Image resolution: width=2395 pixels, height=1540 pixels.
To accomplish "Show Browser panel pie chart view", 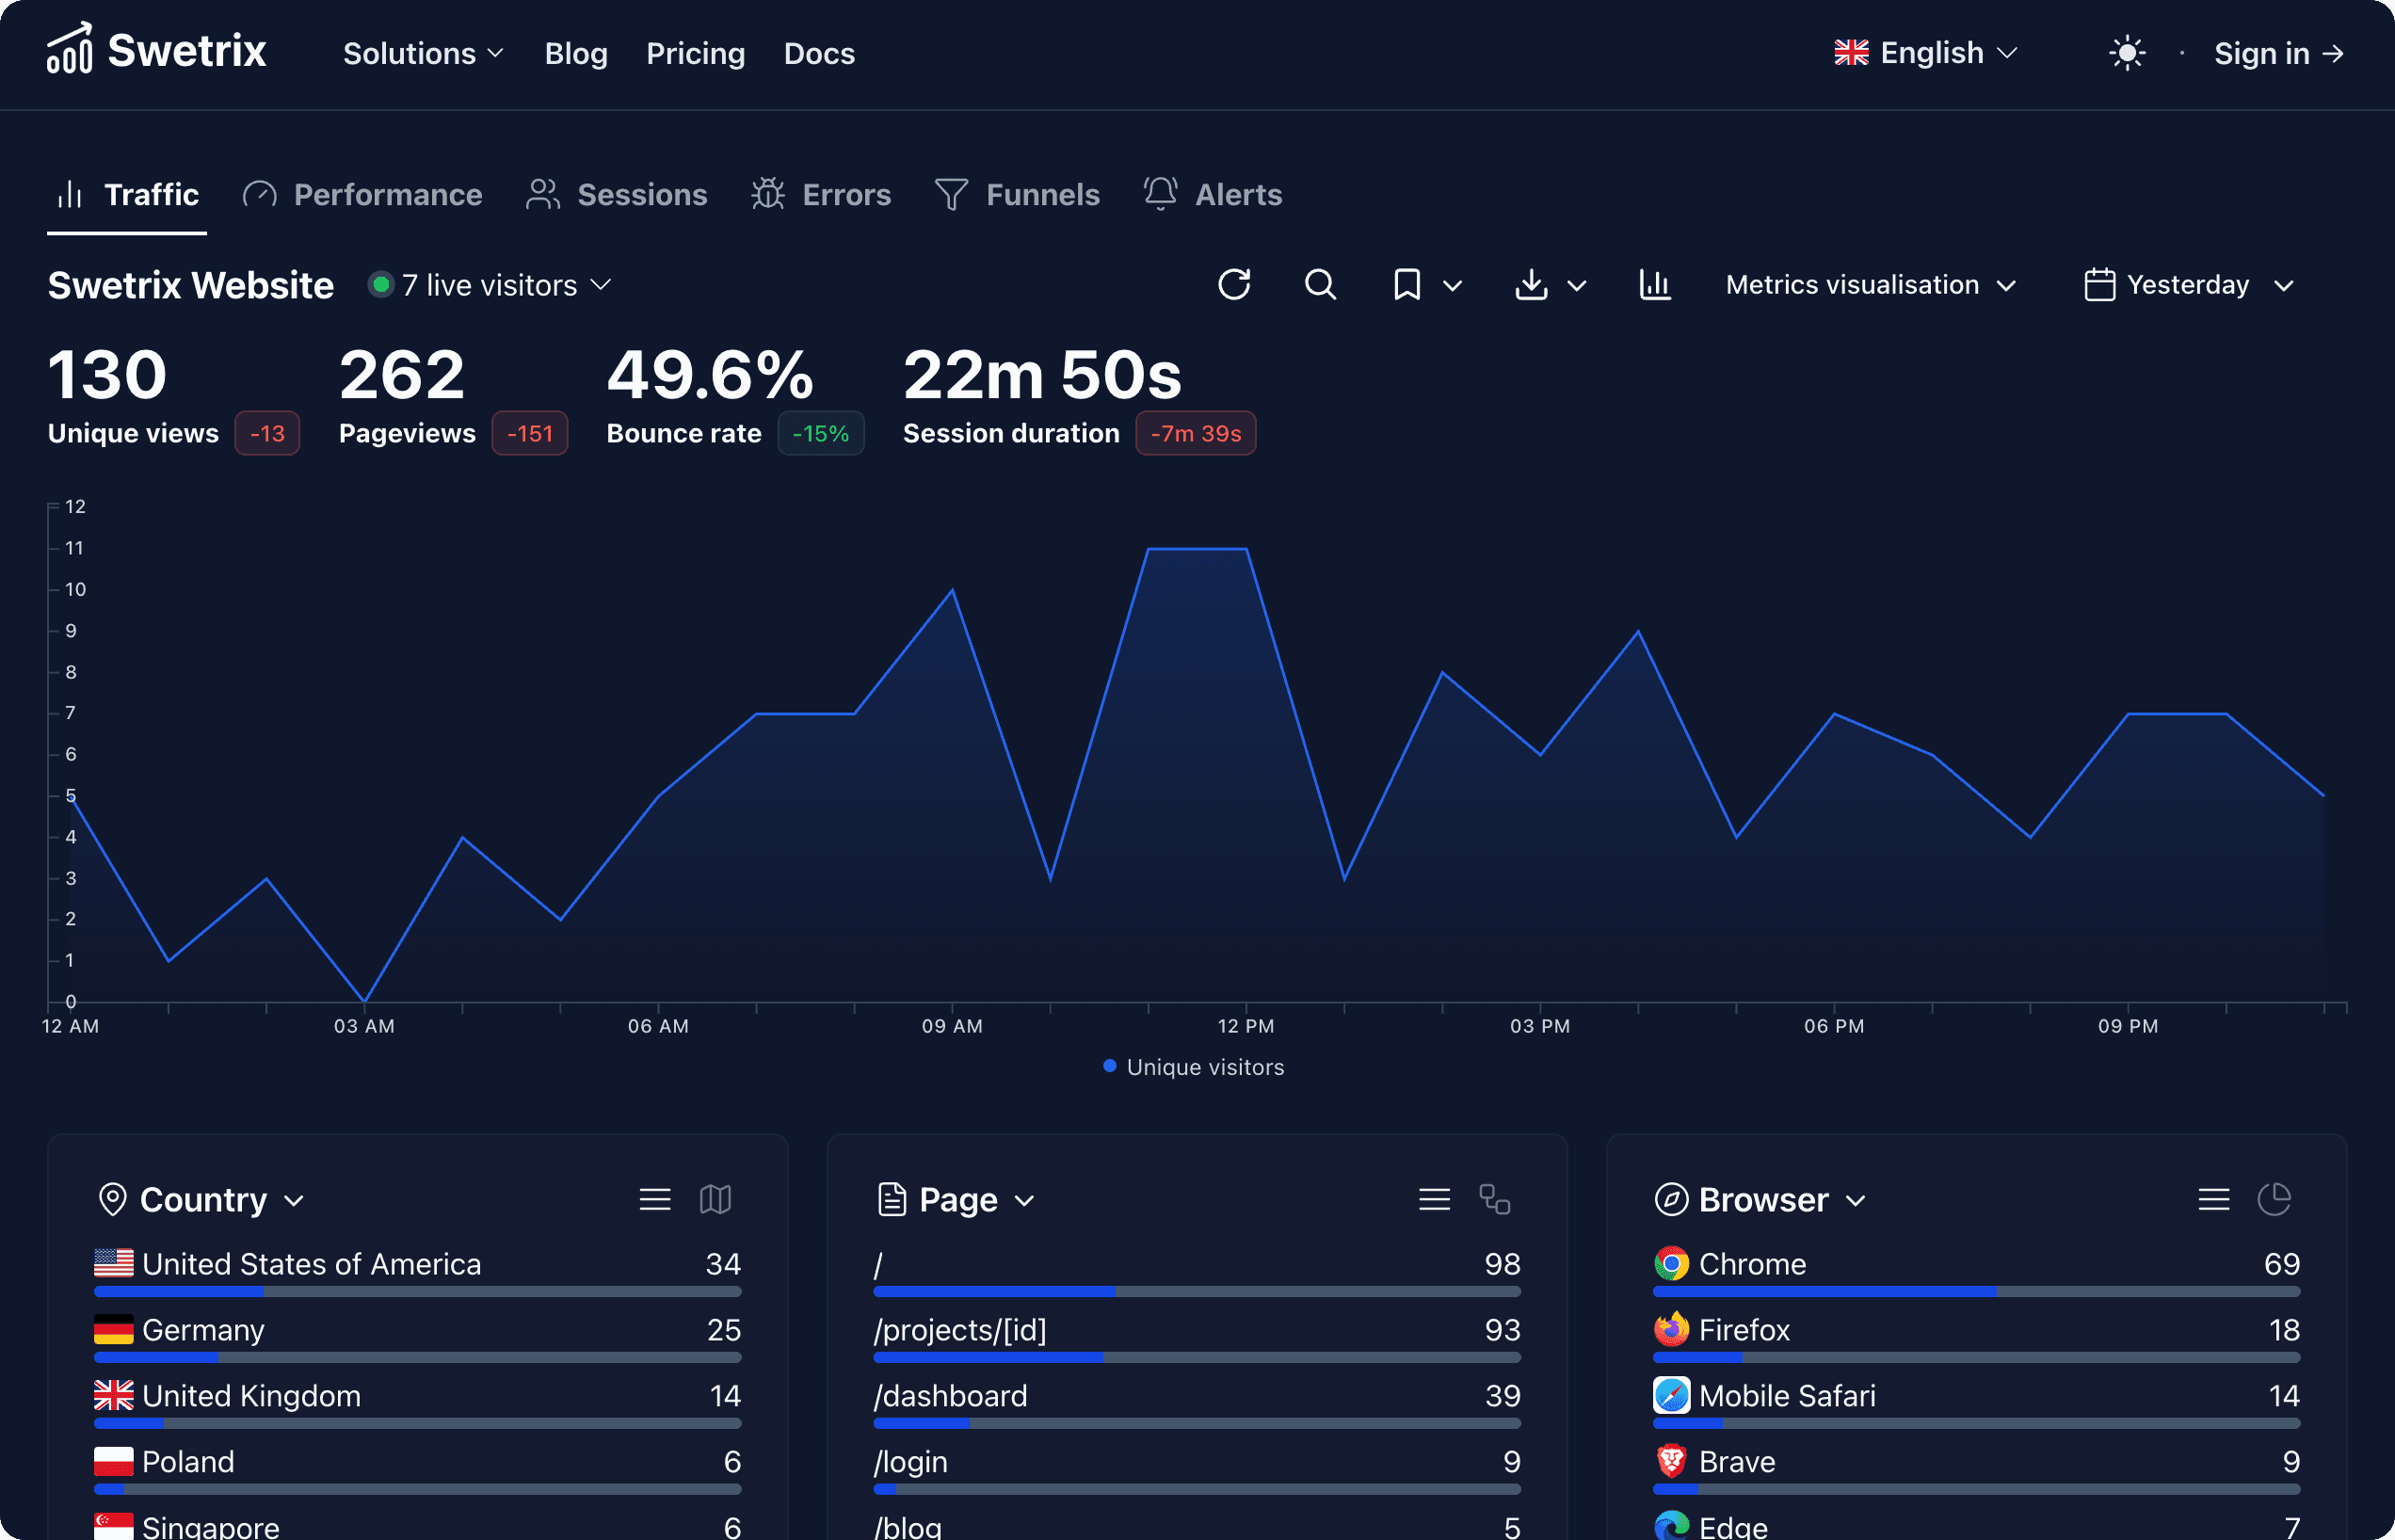I will pos(2274,1199).
